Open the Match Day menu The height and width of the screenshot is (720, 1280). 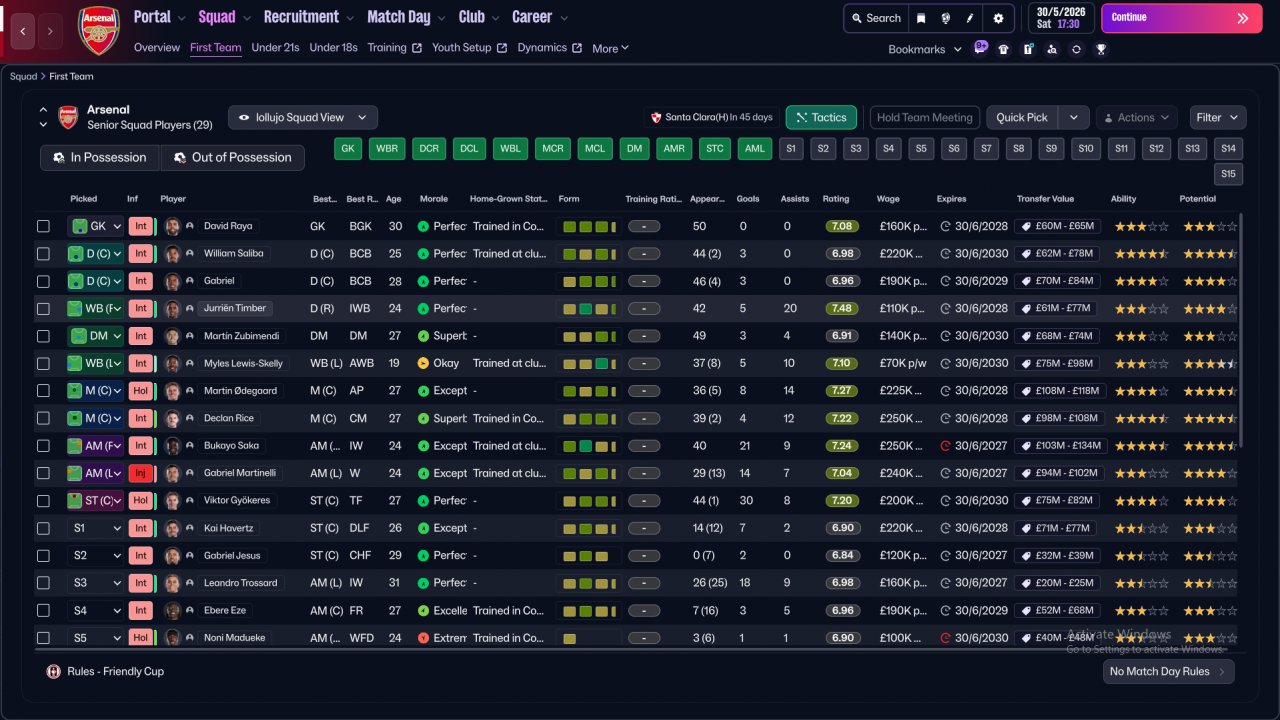[x=406, y=17]
